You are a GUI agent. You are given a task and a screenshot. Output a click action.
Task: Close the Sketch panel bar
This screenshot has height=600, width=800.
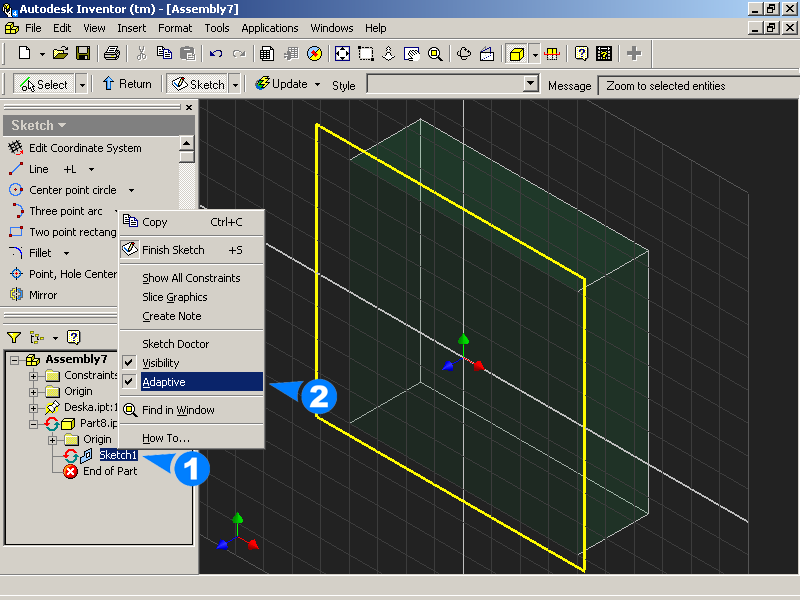point(189,107)
